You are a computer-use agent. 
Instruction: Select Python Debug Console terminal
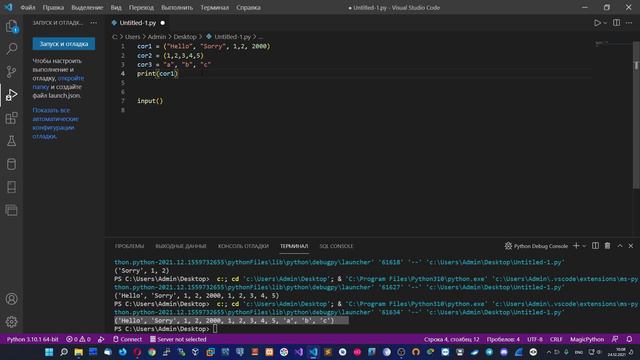click(x=536, y=246)
